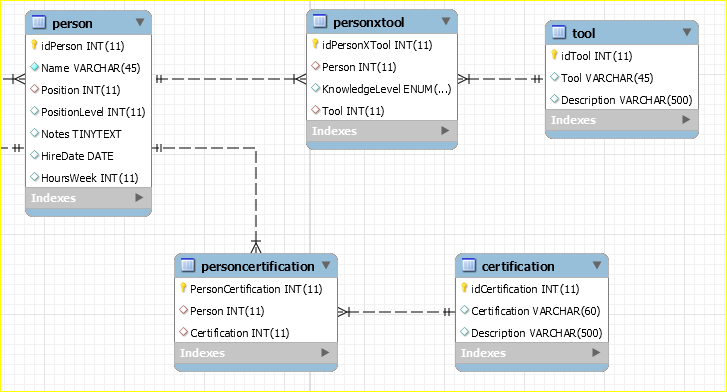Click the diamond beside certification Description VARCHAR(500)
This screenshot has height=392, width=727.
point(465,332)
